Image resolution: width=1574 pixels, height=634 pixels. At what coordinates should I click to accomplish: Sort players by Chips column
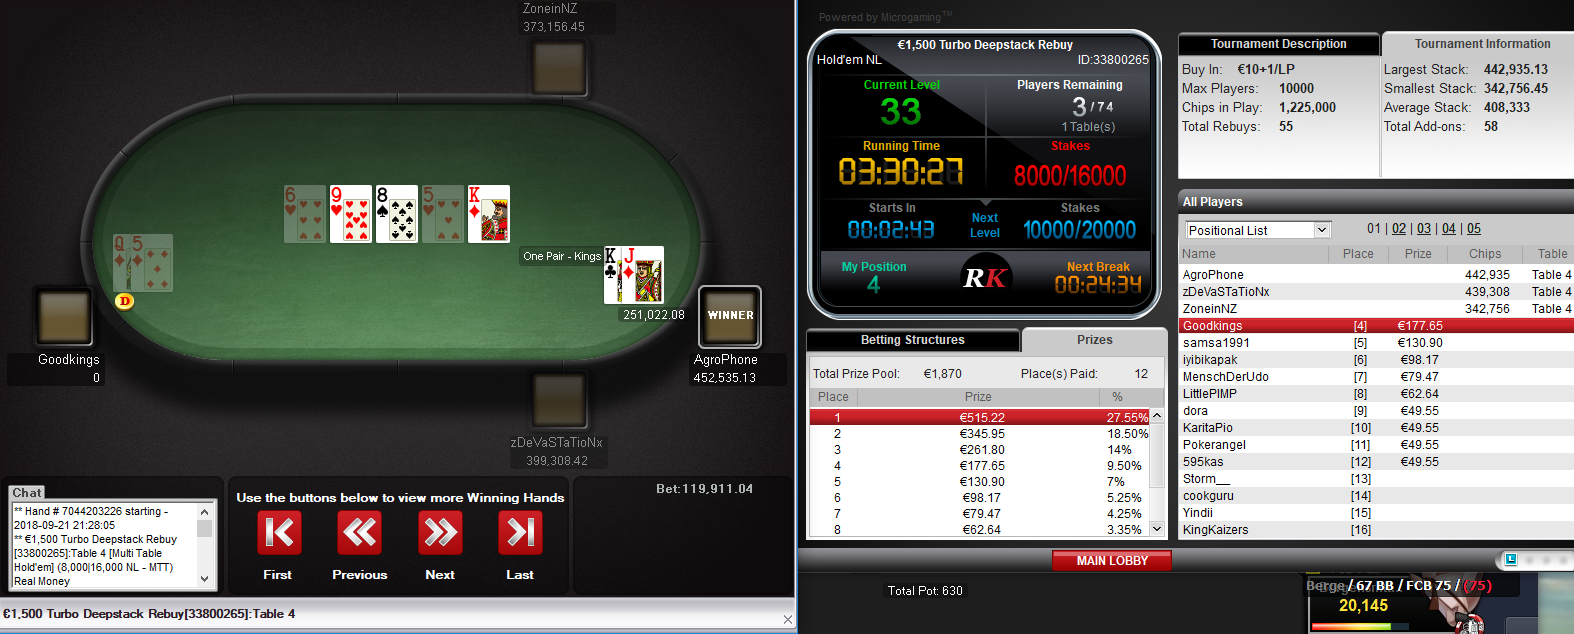[1485, 254]
